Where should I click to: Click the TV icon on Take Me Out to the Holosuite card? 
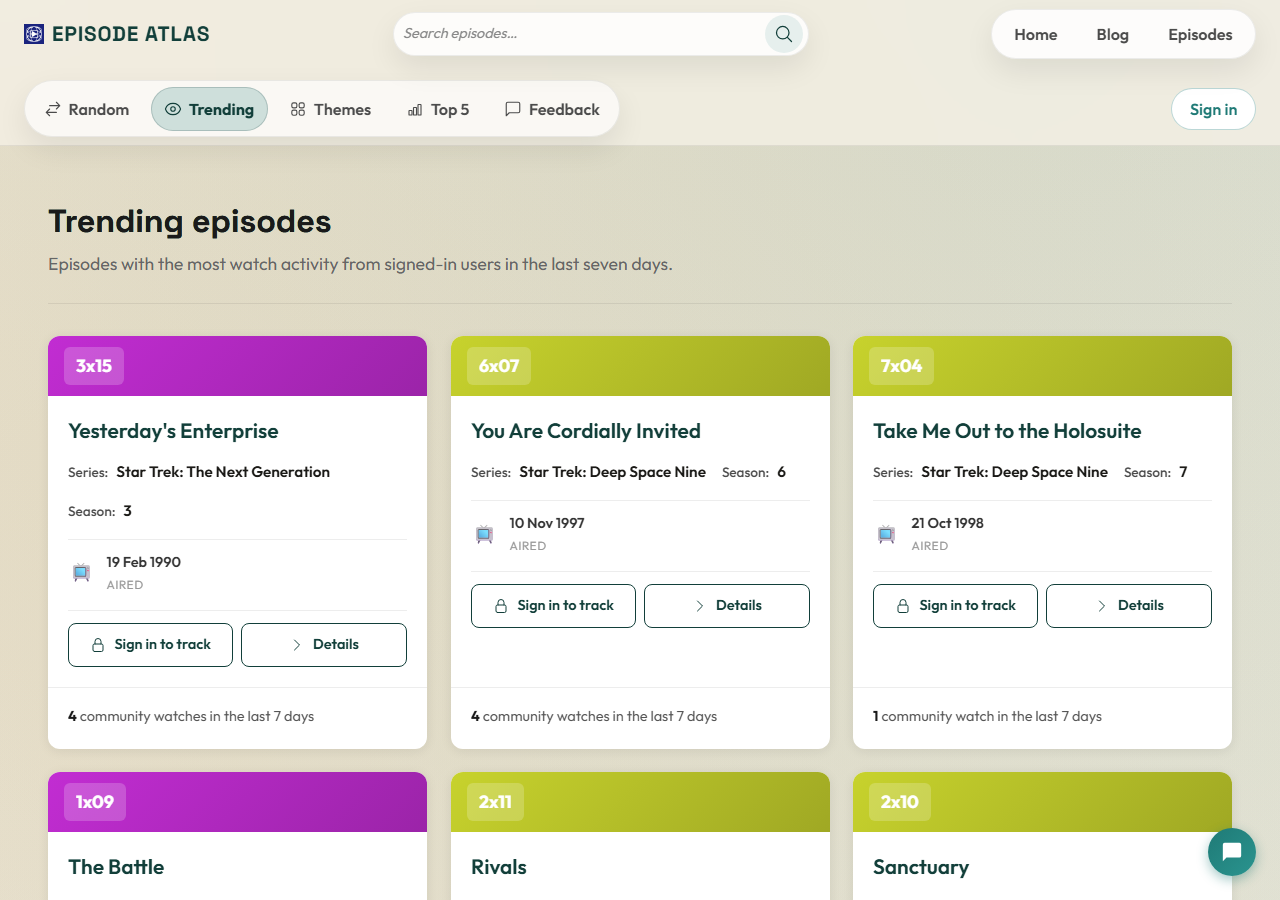[886, 534]
